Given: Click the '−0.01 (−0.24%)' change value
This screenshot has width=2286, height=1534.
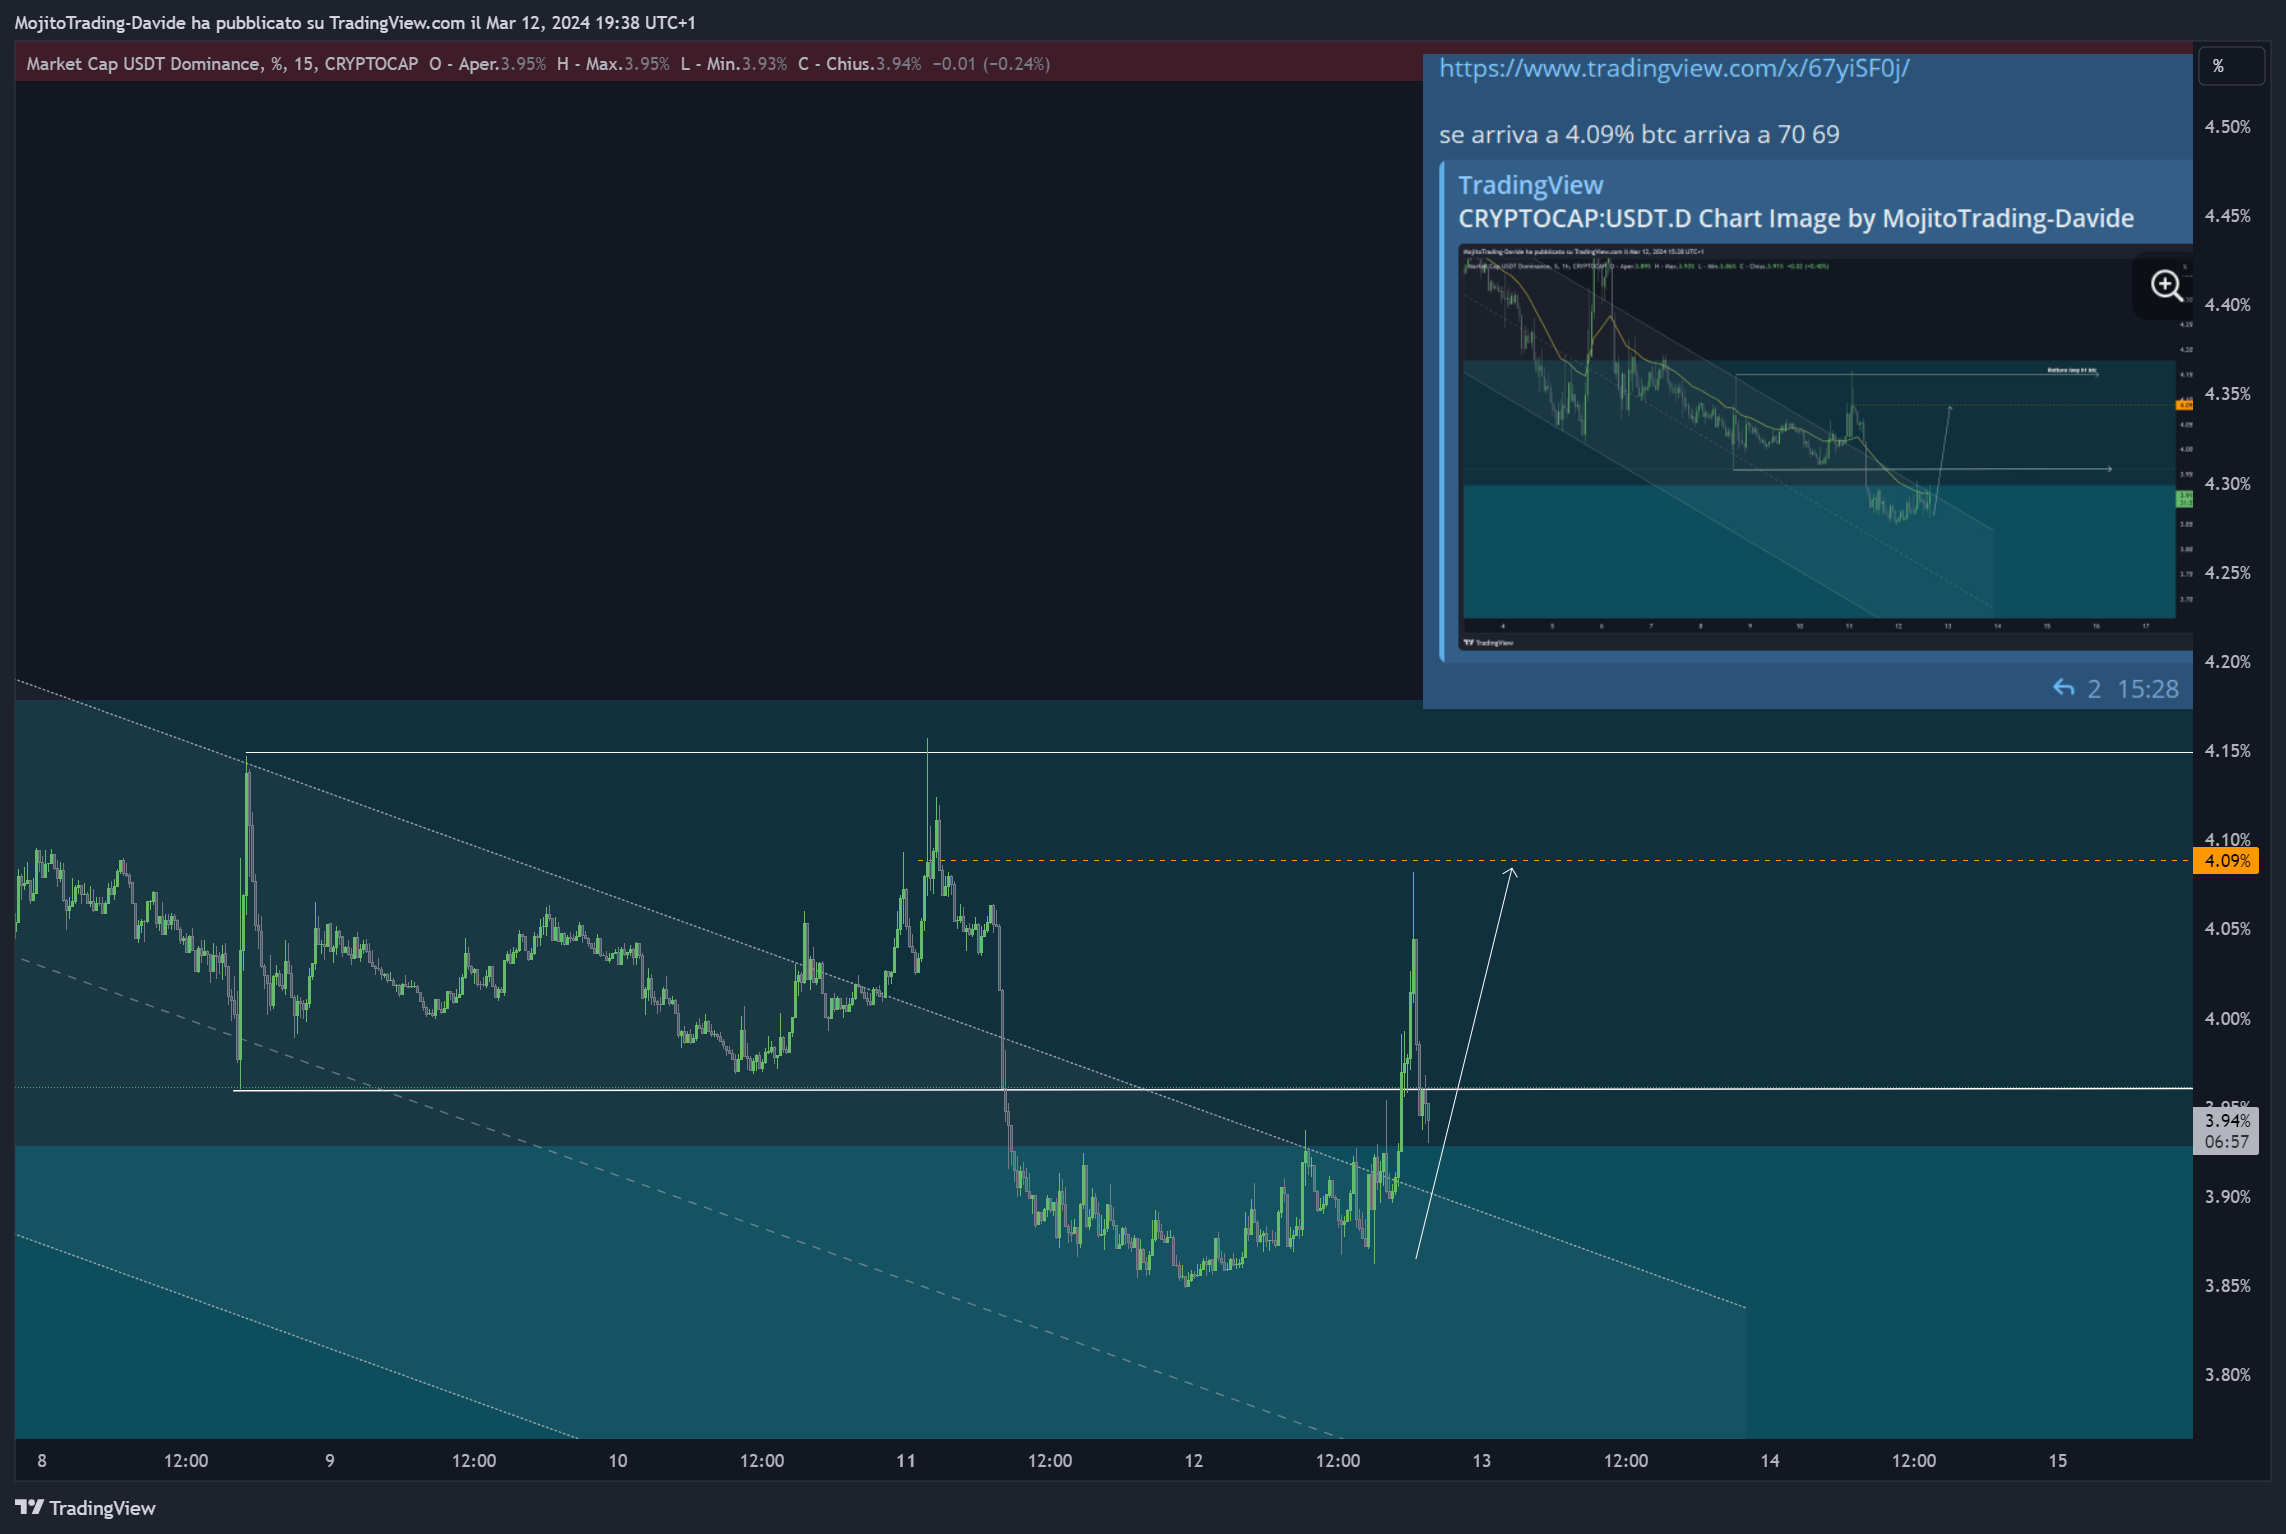Looking at the screenshot, I should [x=991, y=64].
